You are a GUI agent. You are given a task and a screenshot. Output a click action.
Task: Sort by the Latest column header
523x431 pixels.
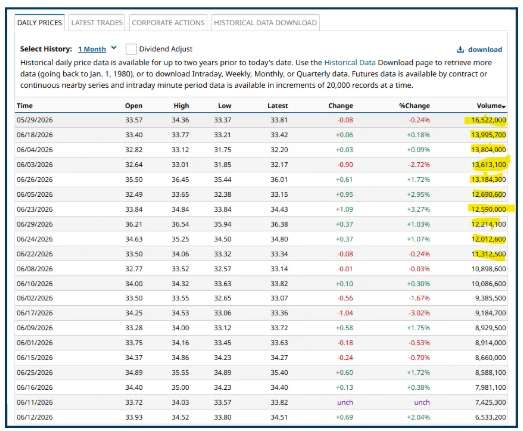[x=278, y=105]
